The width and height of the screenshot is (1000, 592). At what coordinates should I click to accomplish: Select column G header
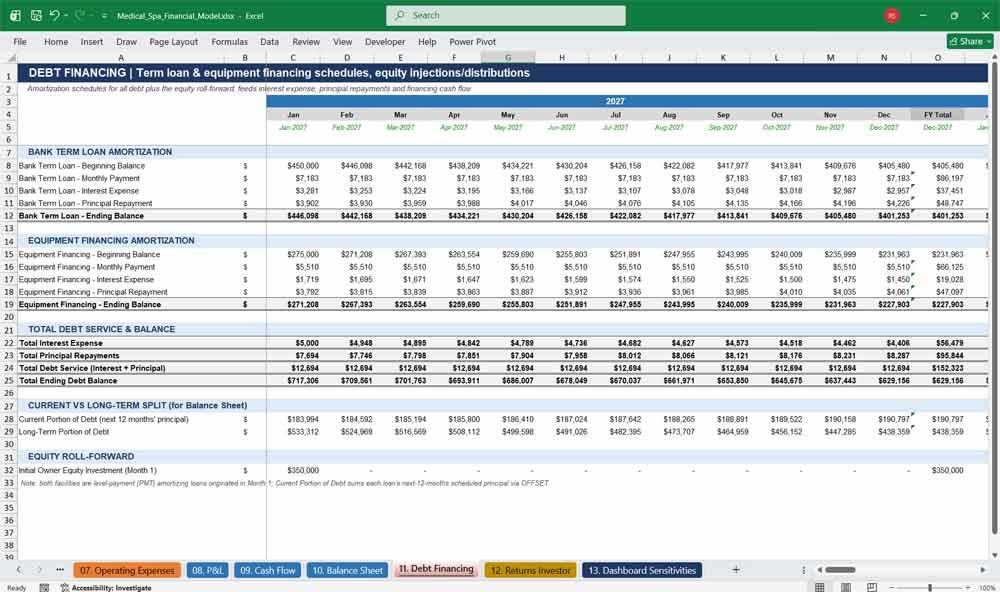508,57
